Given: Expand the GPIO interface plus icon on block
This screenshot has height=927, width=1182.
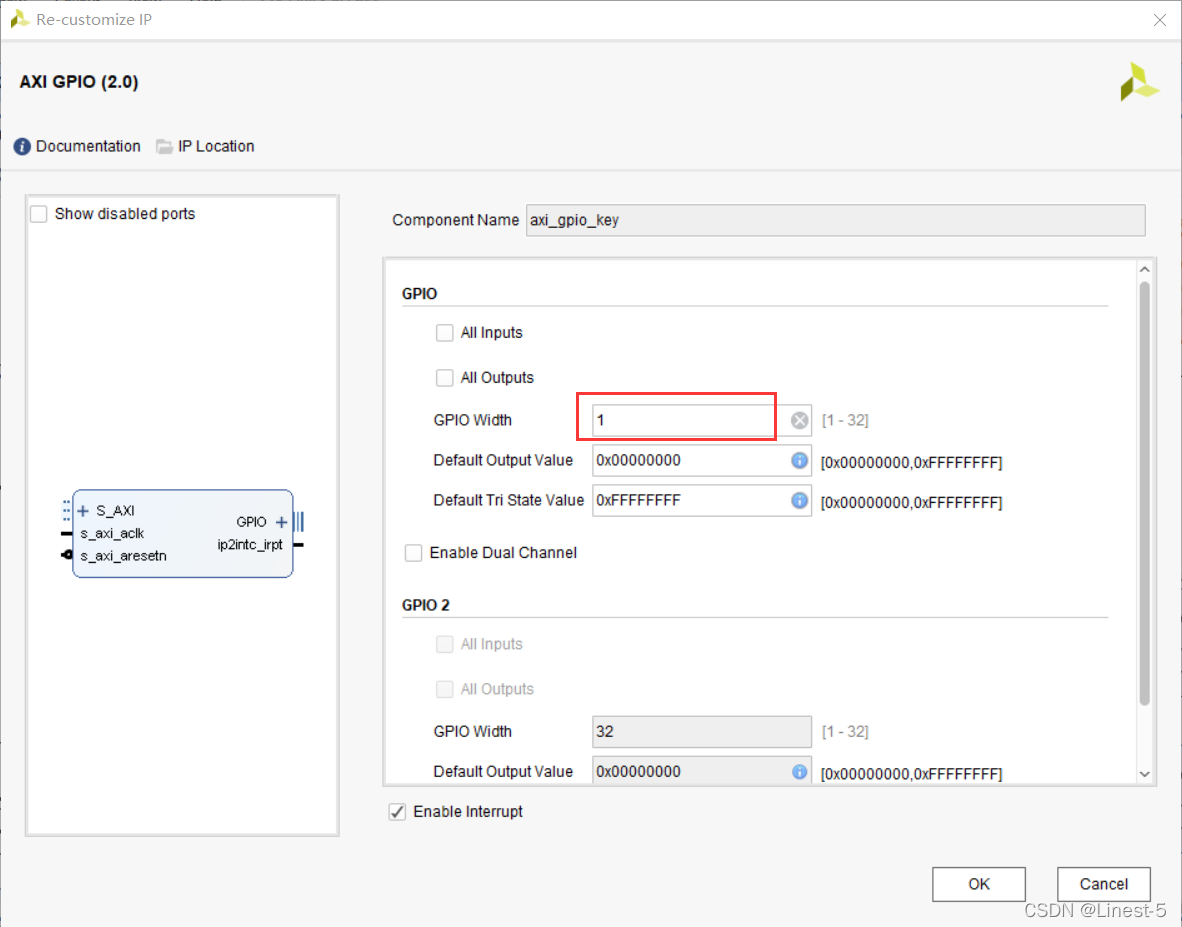Looking at the screenshot, I should pos(281,522).
